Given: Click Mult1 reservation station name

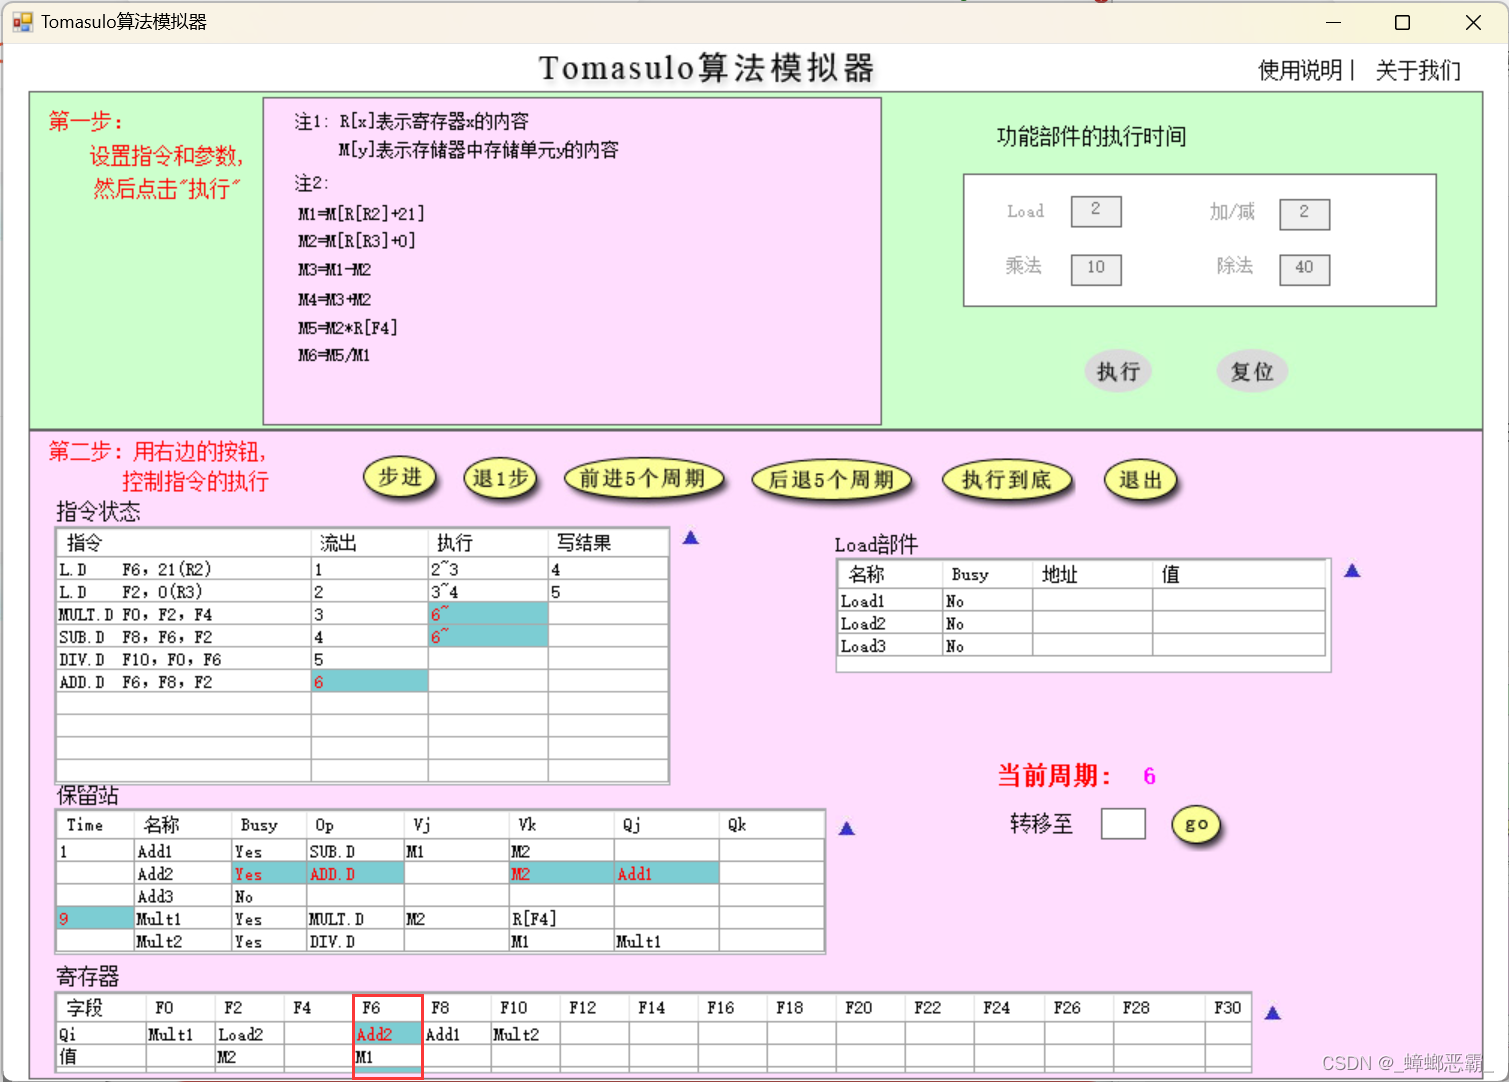Looking at the screenshot, I should 183,919.
